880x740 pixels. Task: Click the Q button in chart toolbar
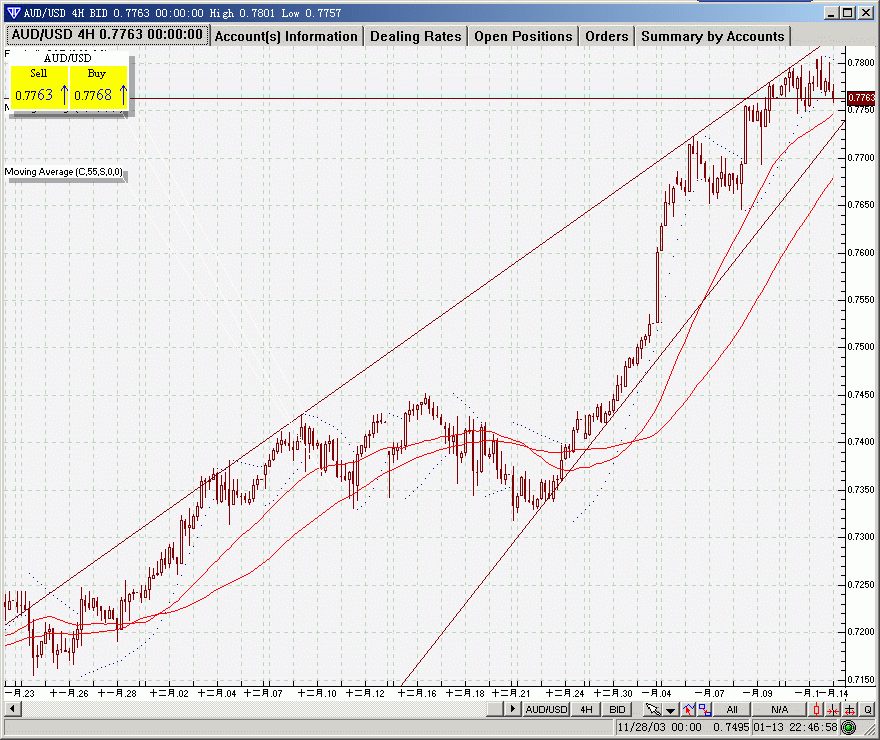[x=868, y=710]
